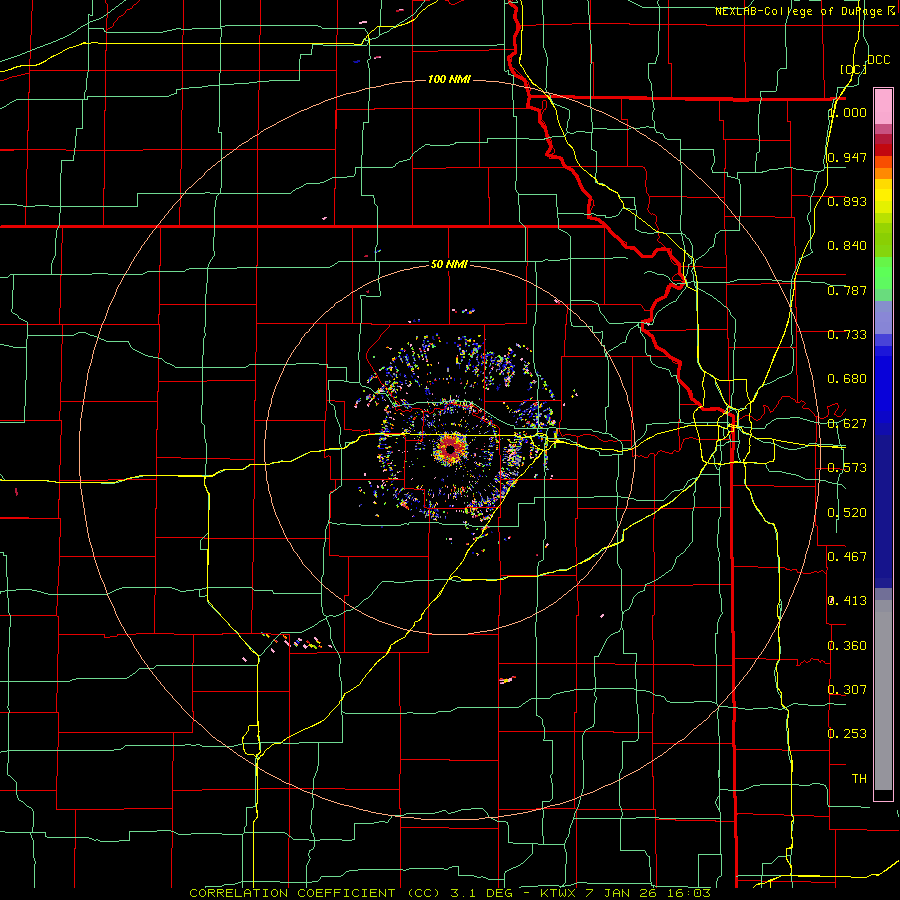Click the 0.787 scale value
Screen dimensions: 900x900
(847, 290)
